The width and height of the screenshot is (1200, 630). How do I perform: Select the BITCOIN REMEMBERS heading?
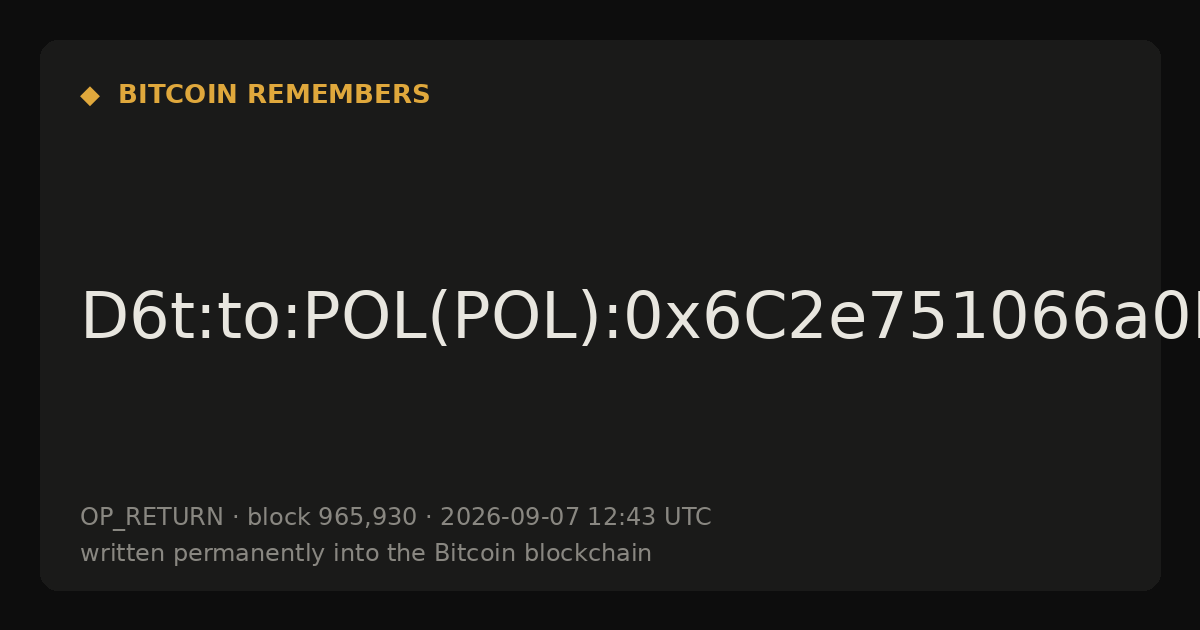(274, 95)
